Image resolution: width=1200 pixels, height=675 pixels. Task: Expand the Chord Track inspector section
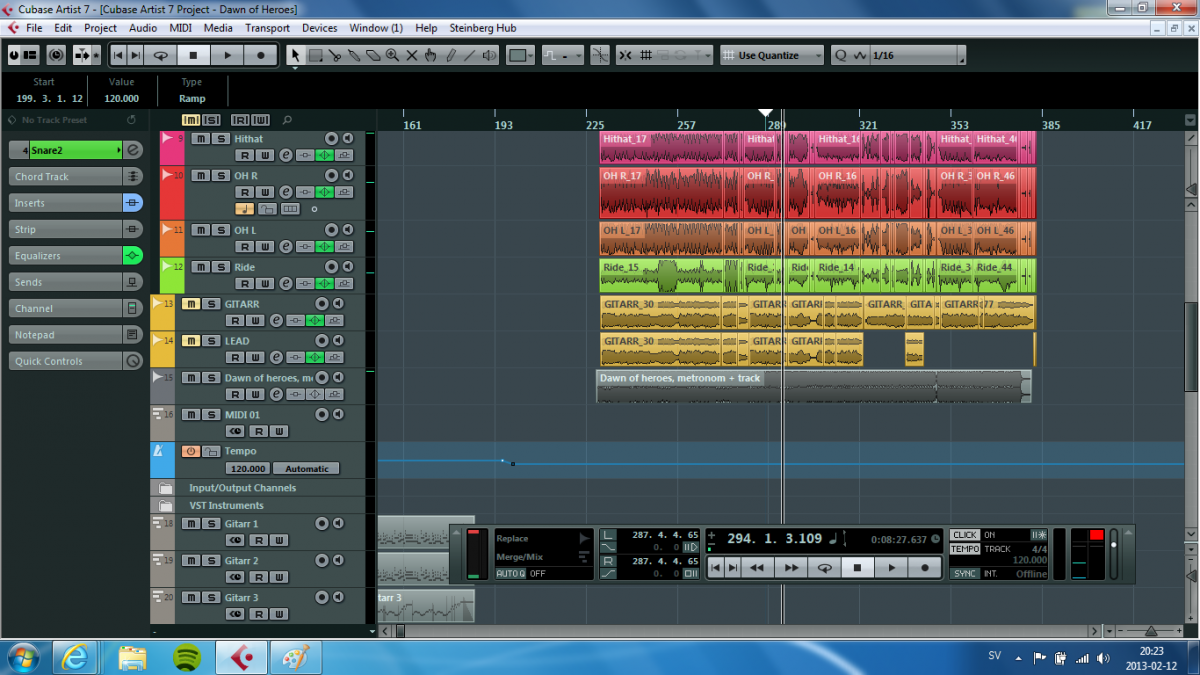click(x=75, y=176)
